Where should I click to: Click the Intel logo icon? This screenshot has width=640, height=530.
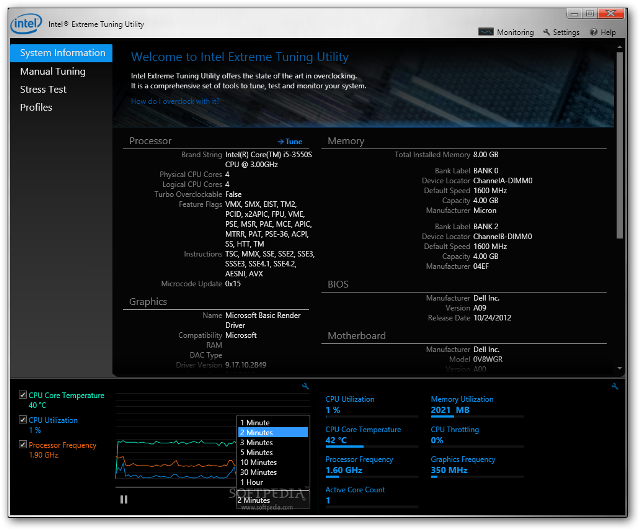pos(26,24)
